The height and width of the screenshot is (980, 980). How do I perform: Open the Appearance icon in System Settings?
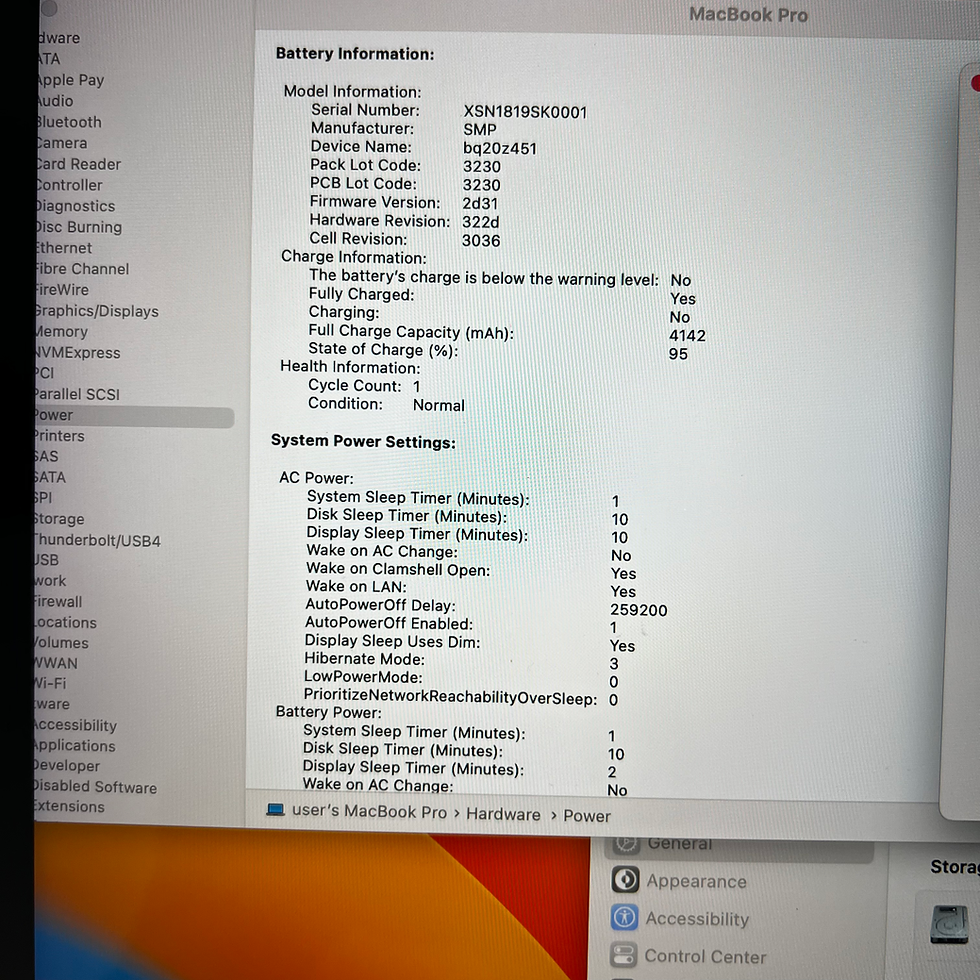pos(625,880)
